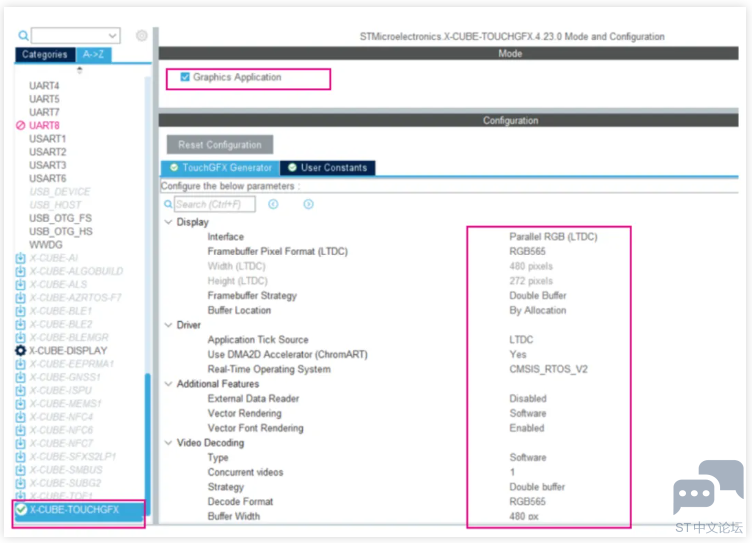Click the External Data Reader value Disabled

(528, 399)
